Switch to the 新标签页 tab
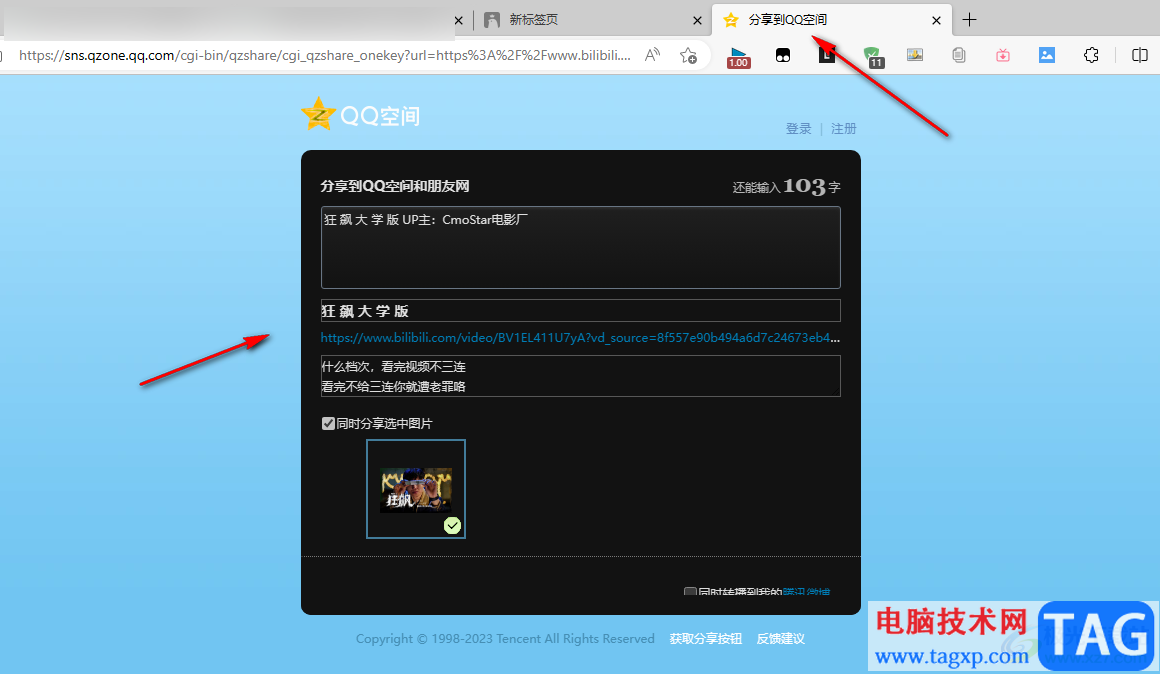The image size is (1160, 674). pyautogui.click(x=590, y=20)
